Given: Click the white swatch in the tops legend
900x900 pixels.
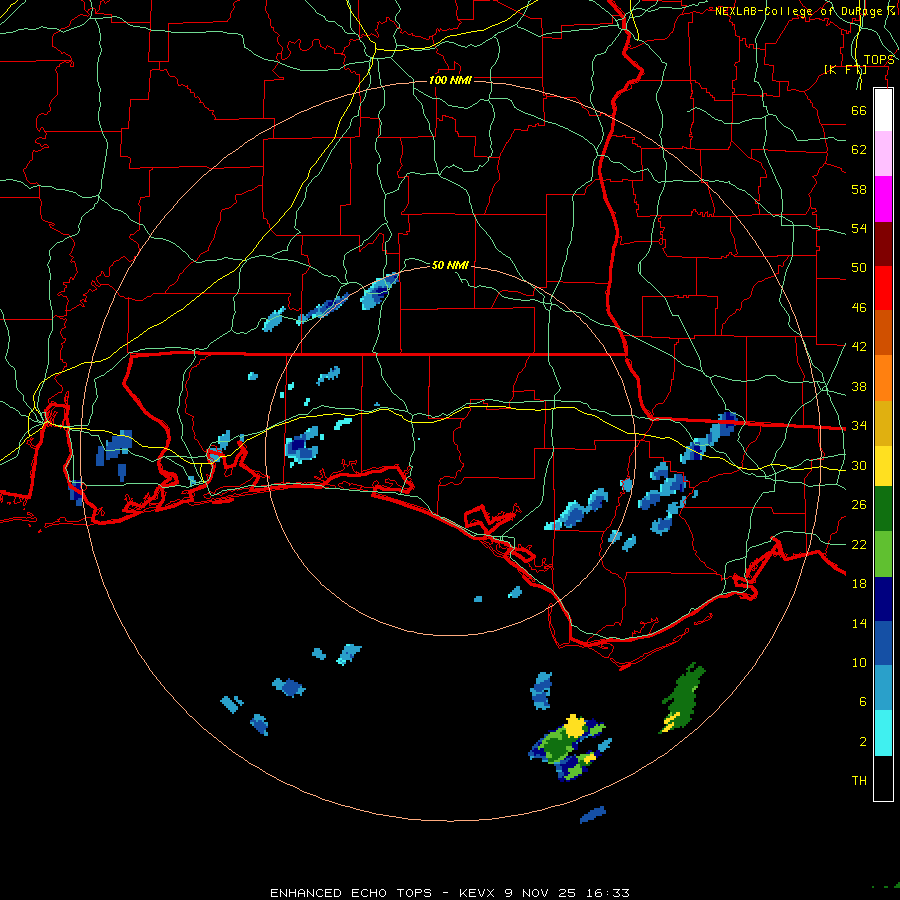Looking at the screenshot, I should point(883,110).
